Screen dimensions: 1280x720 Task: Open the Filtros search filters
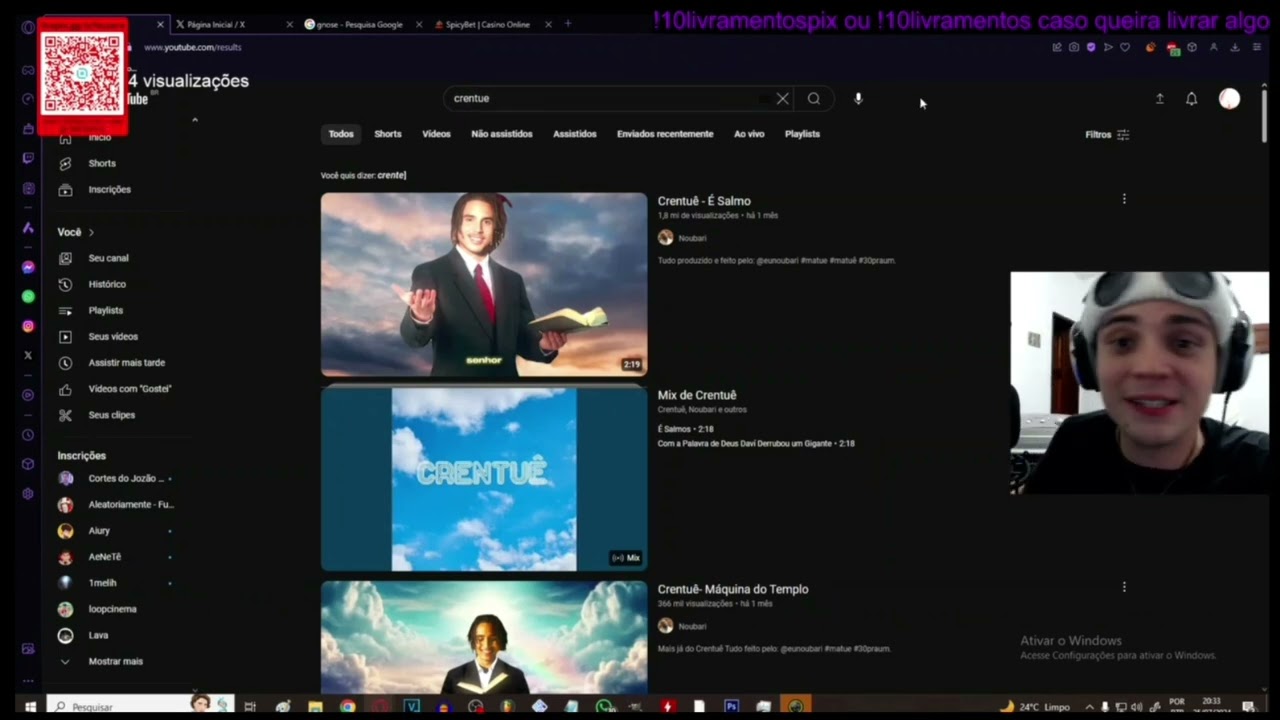pos(1107,134)
